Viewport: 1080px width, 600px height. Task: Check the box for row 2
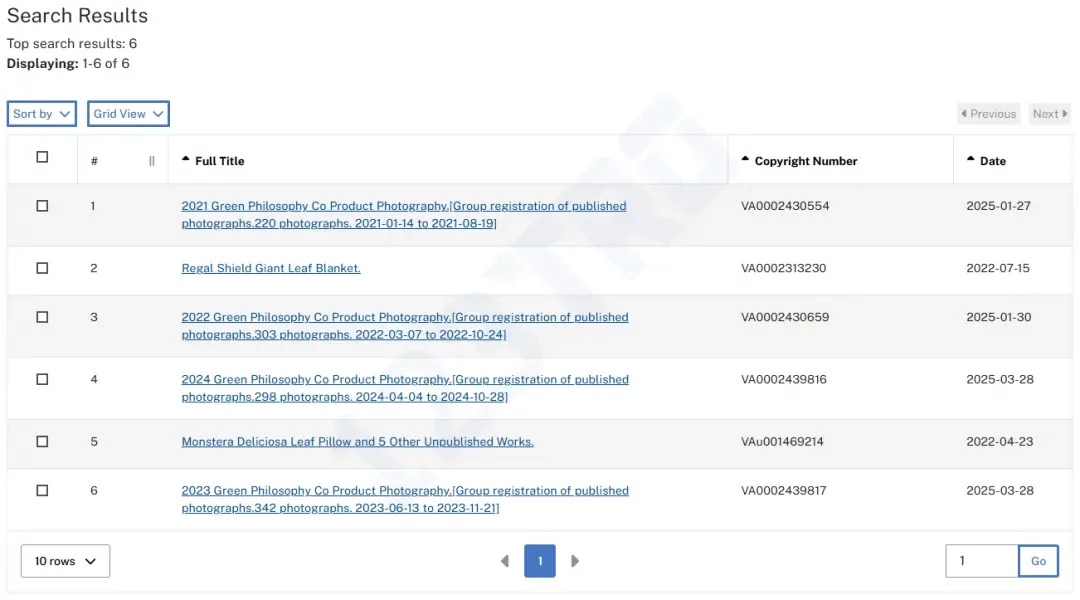point(42,268)
